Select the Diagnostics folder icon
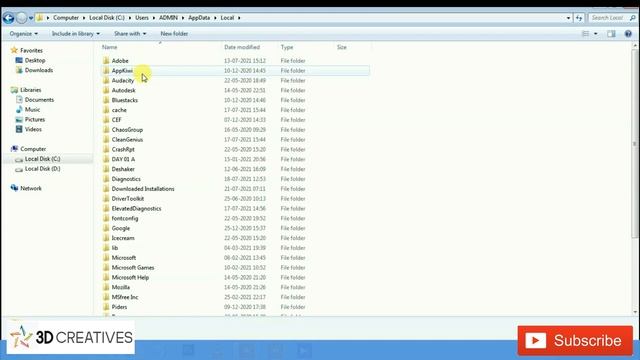Image resolution: width=640 pixels, height=360 pixels. pos(106,179)
